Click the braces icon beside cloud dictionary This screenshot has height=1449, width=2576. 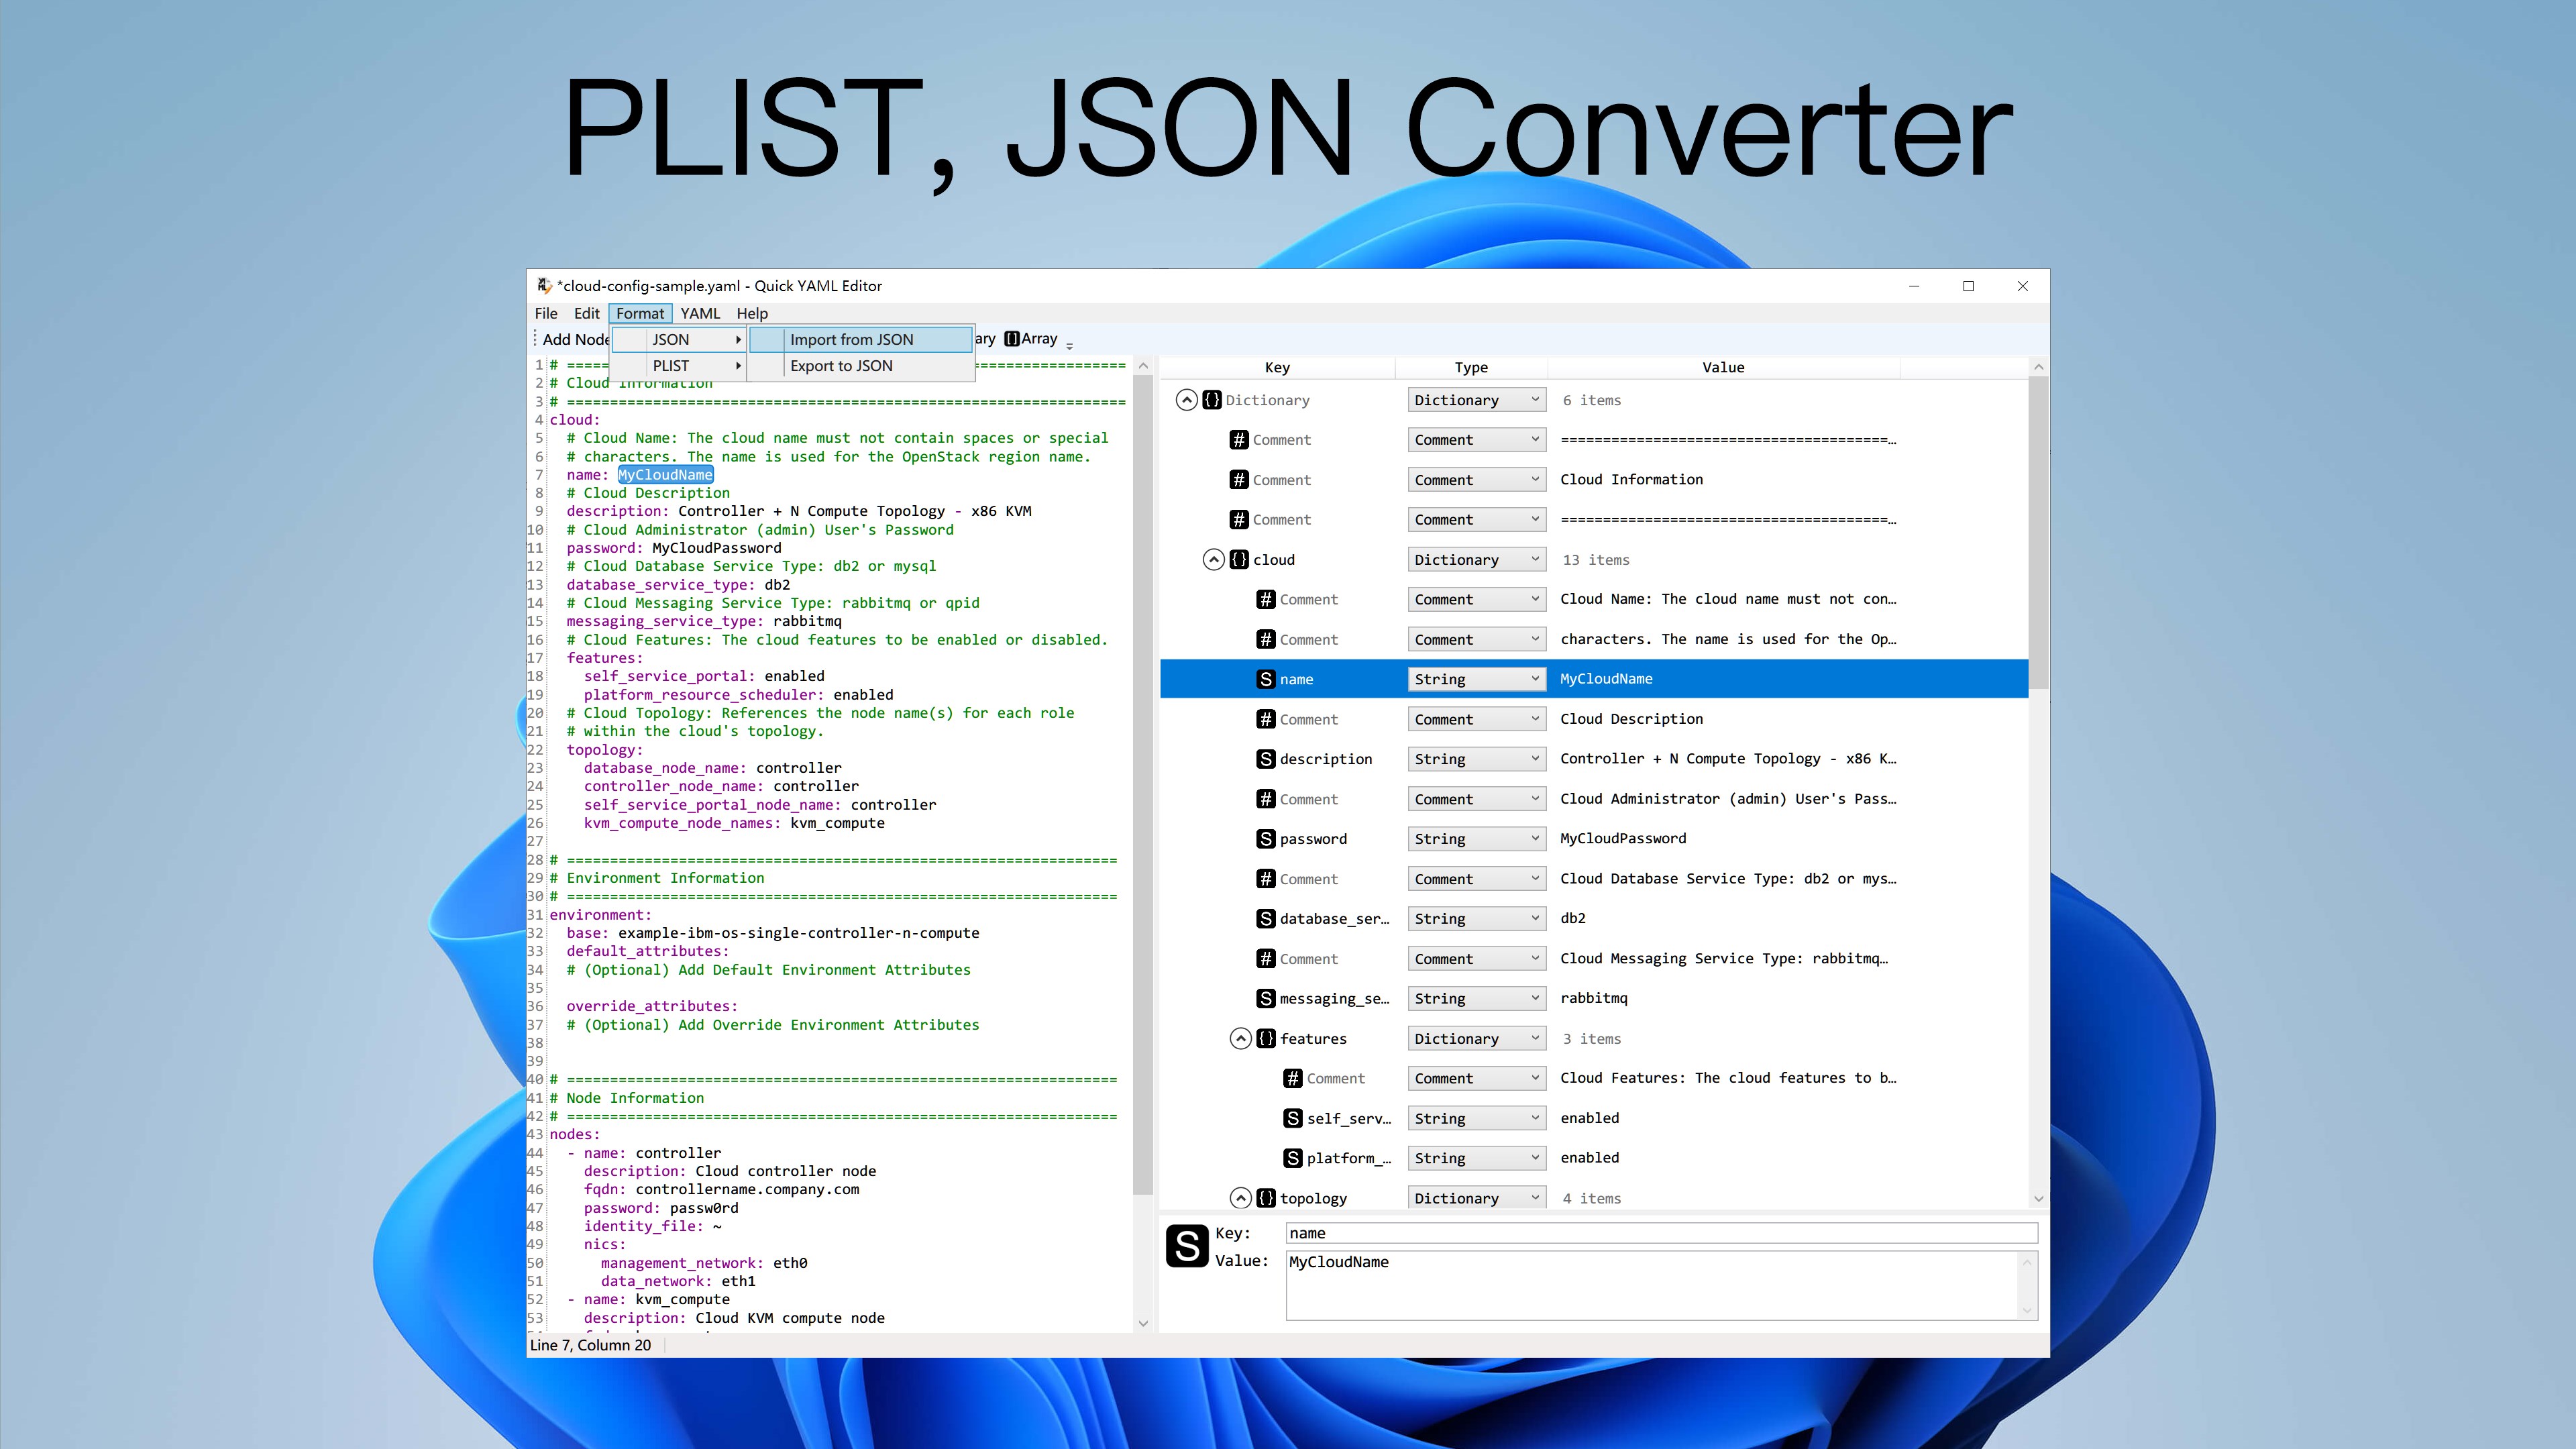tap(1239, 560)
